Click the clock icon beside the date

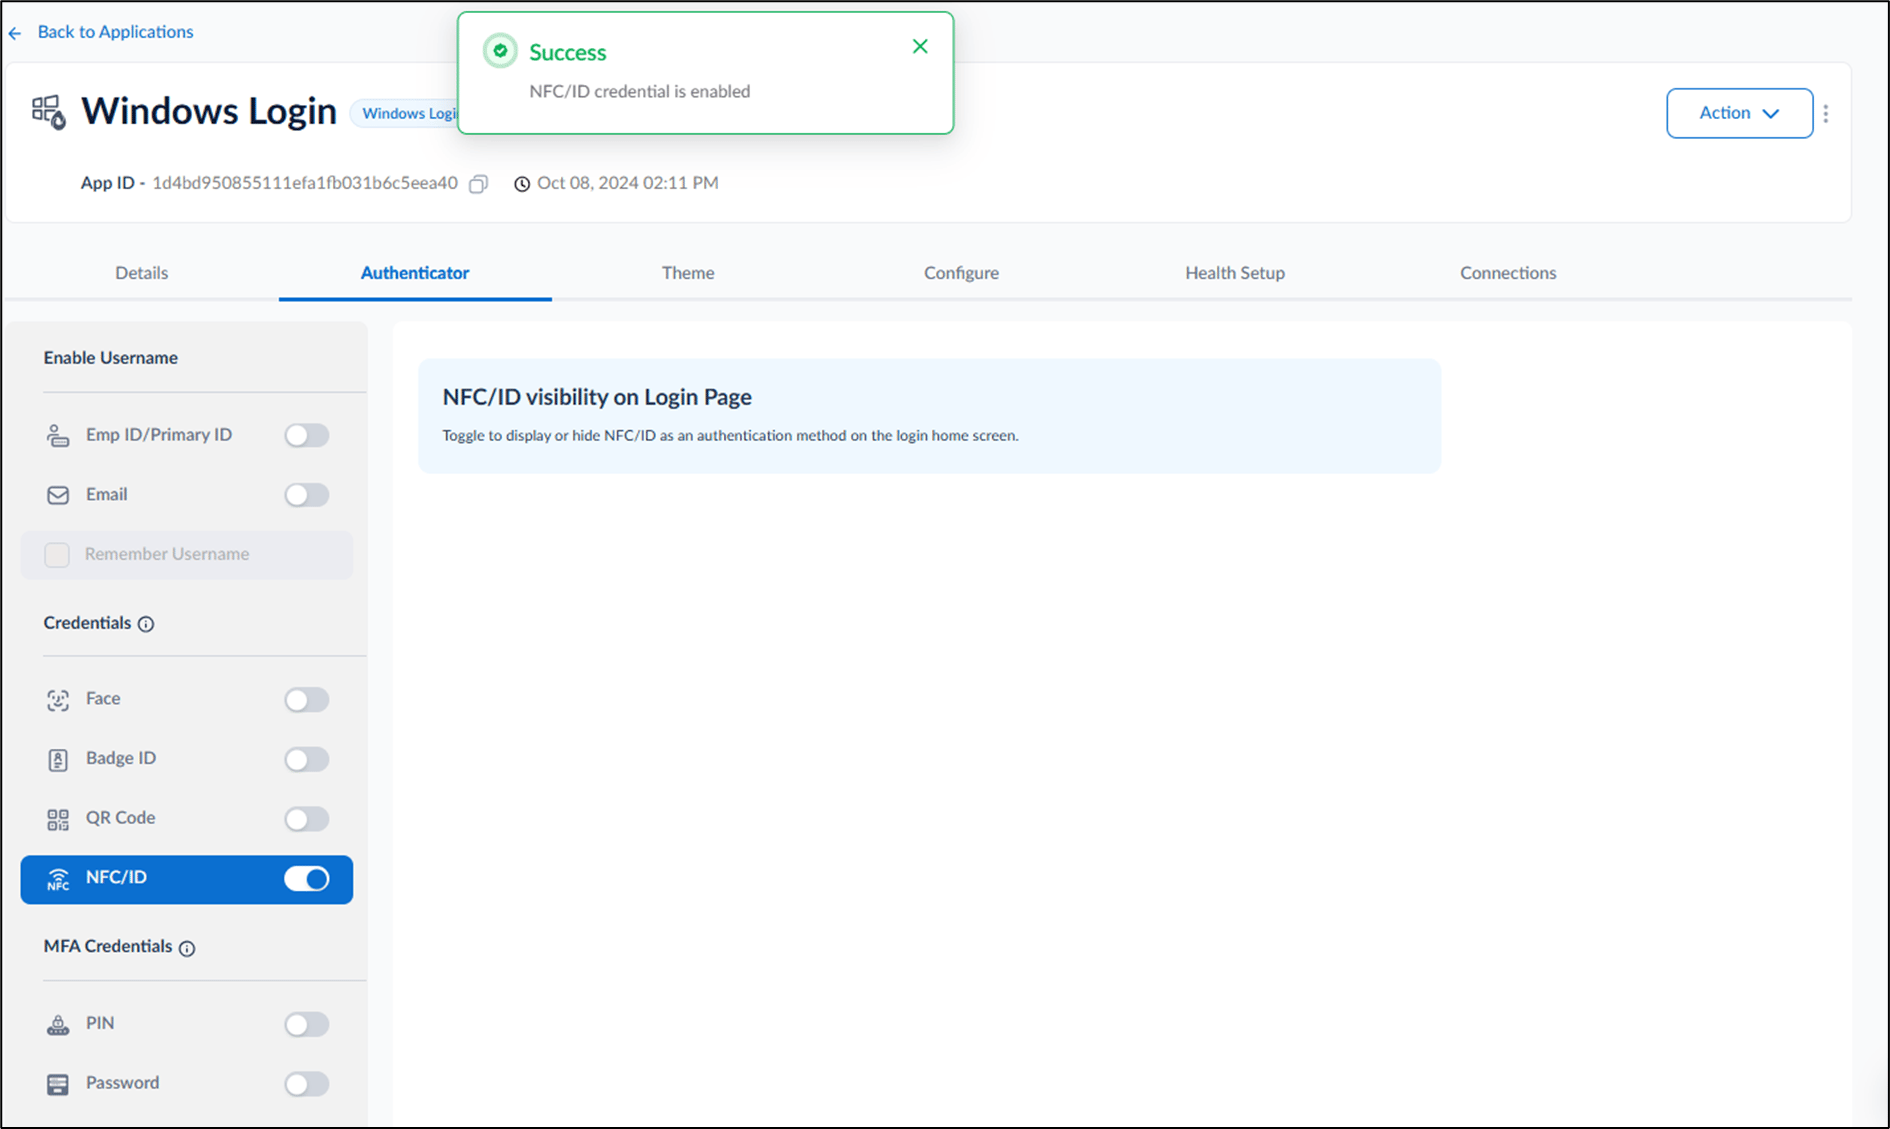[x=522, y=184]
